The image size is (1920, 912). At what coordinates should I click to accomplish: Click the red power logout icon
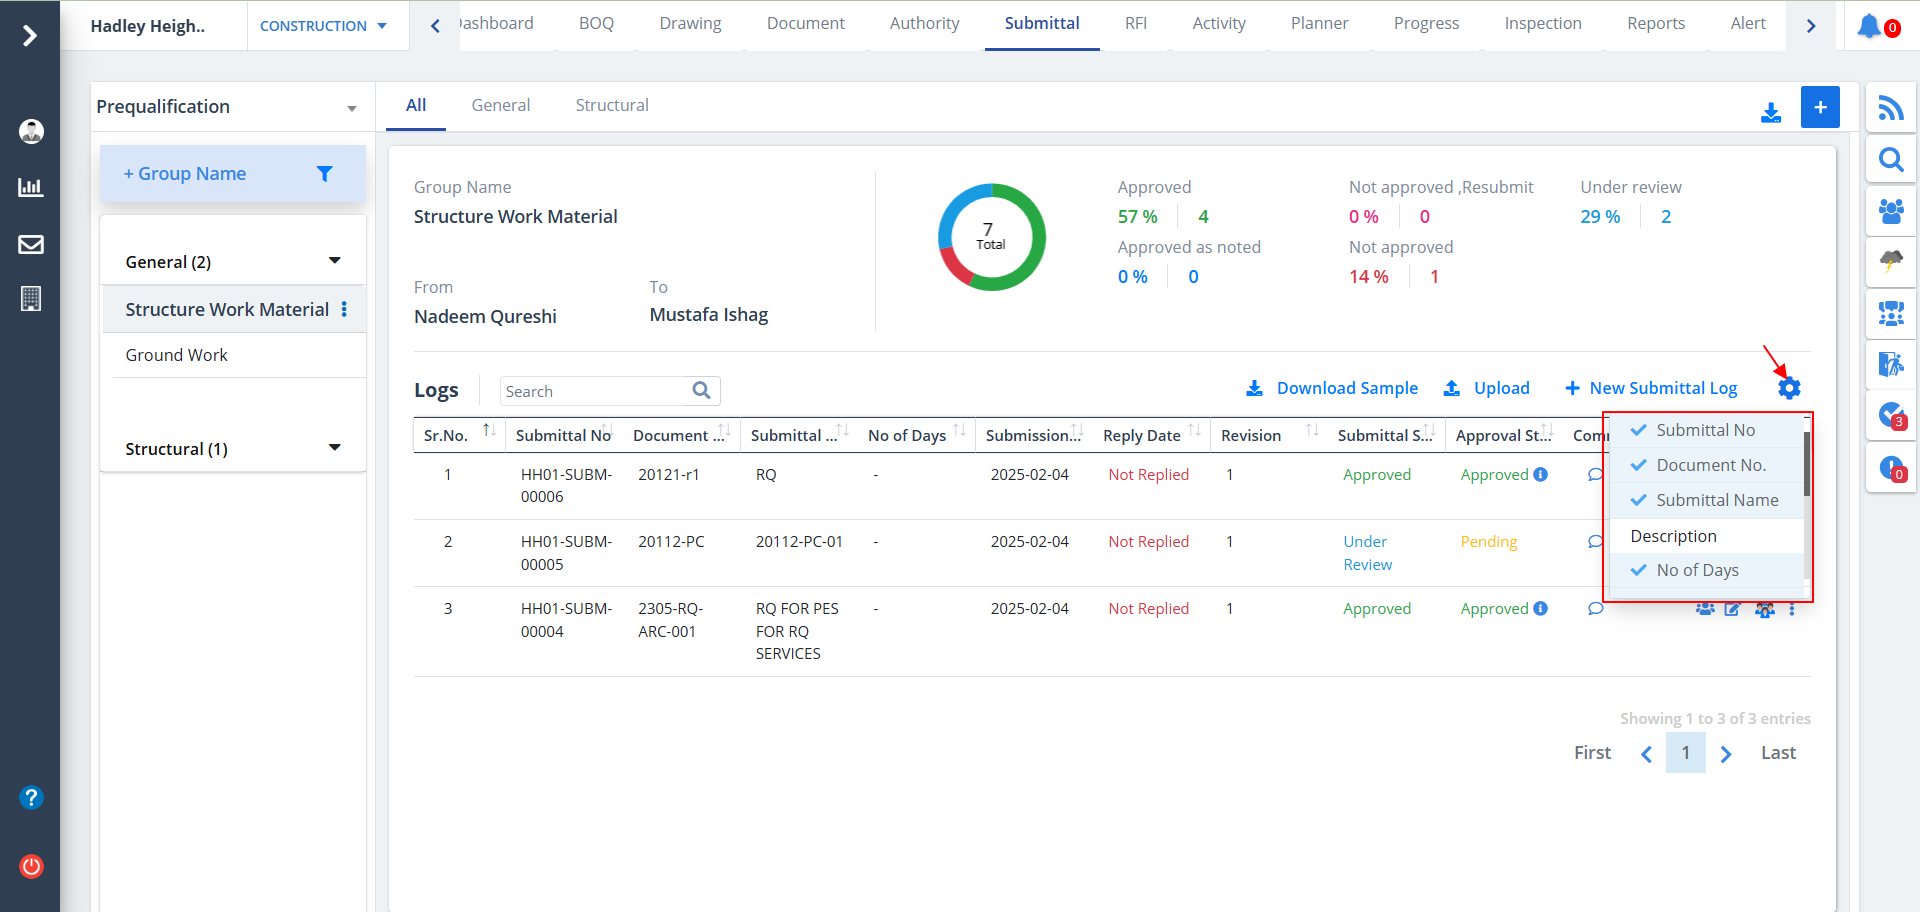(31, 866)
